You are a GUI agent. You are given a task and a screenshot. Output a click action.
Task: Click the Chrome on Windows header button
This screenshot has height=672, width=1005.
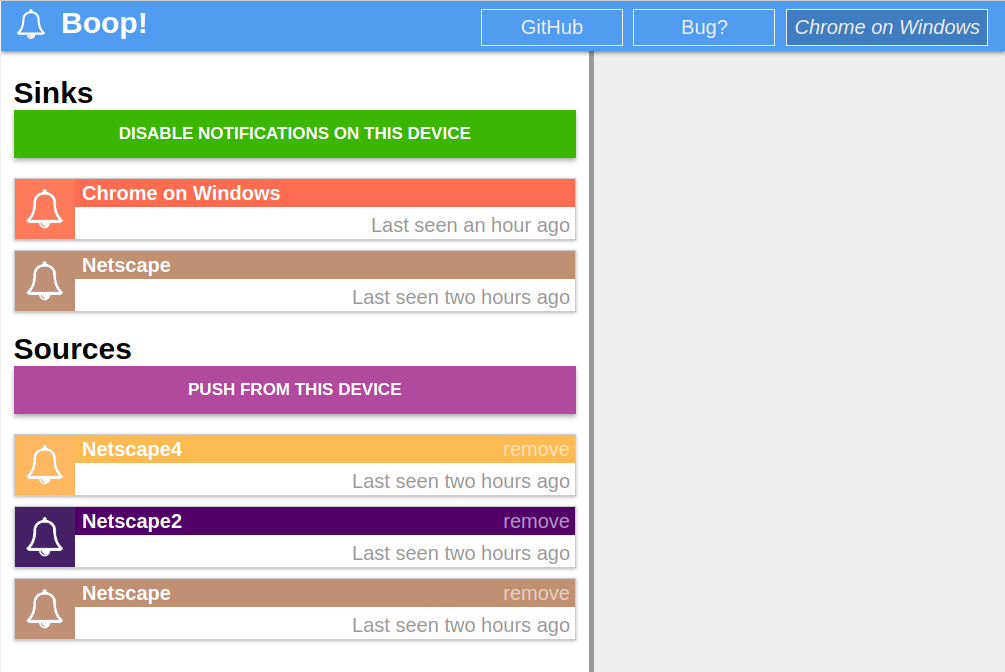pyautogui.click(x=887, y=28)
